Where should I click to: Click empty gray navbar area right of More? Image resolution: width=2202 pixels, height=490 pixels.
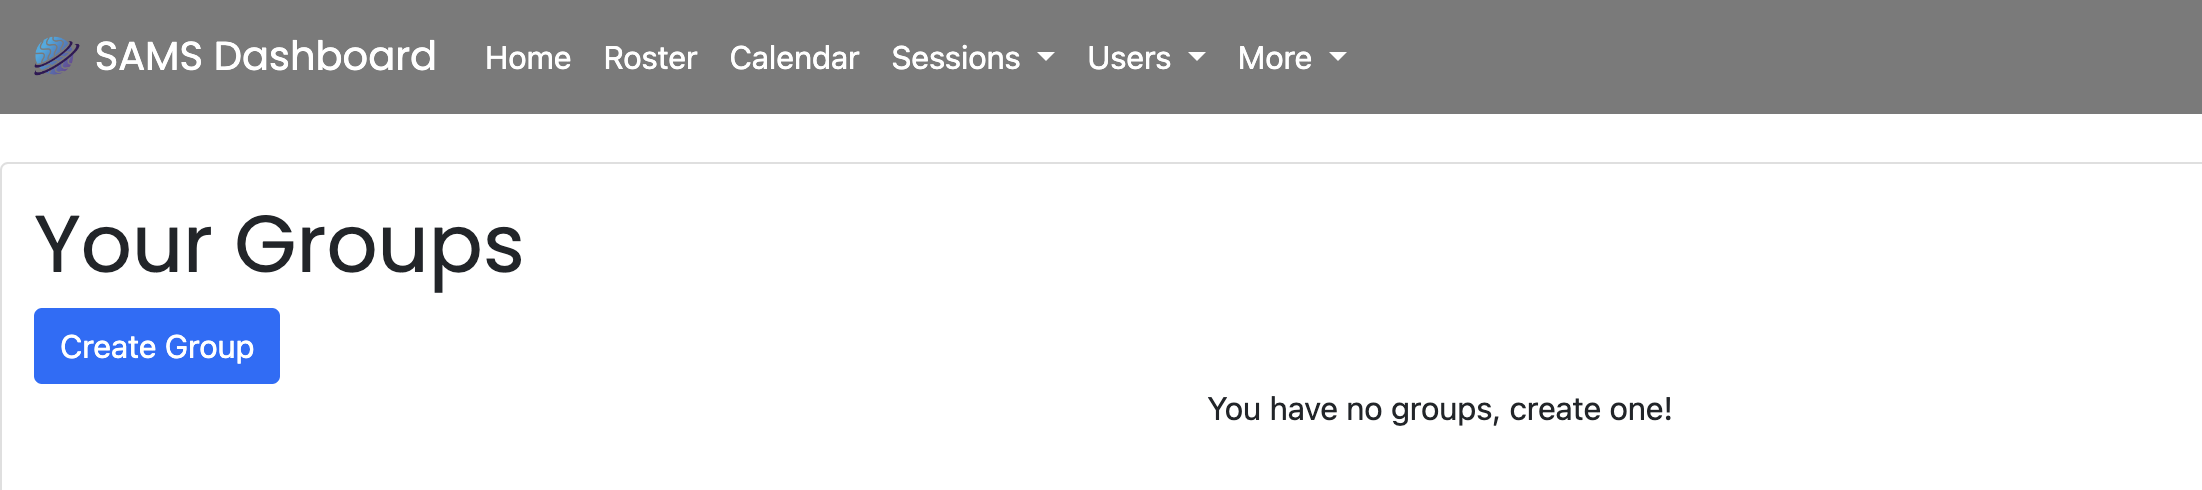click(1770, 57)
